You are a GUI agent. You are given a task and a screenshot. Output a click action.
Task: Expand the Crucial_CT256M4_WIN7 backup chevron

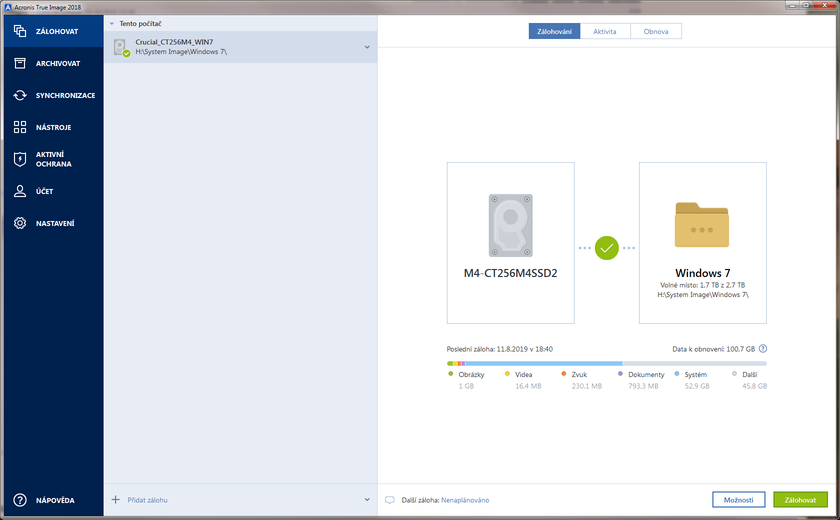[x=367, y=47]
